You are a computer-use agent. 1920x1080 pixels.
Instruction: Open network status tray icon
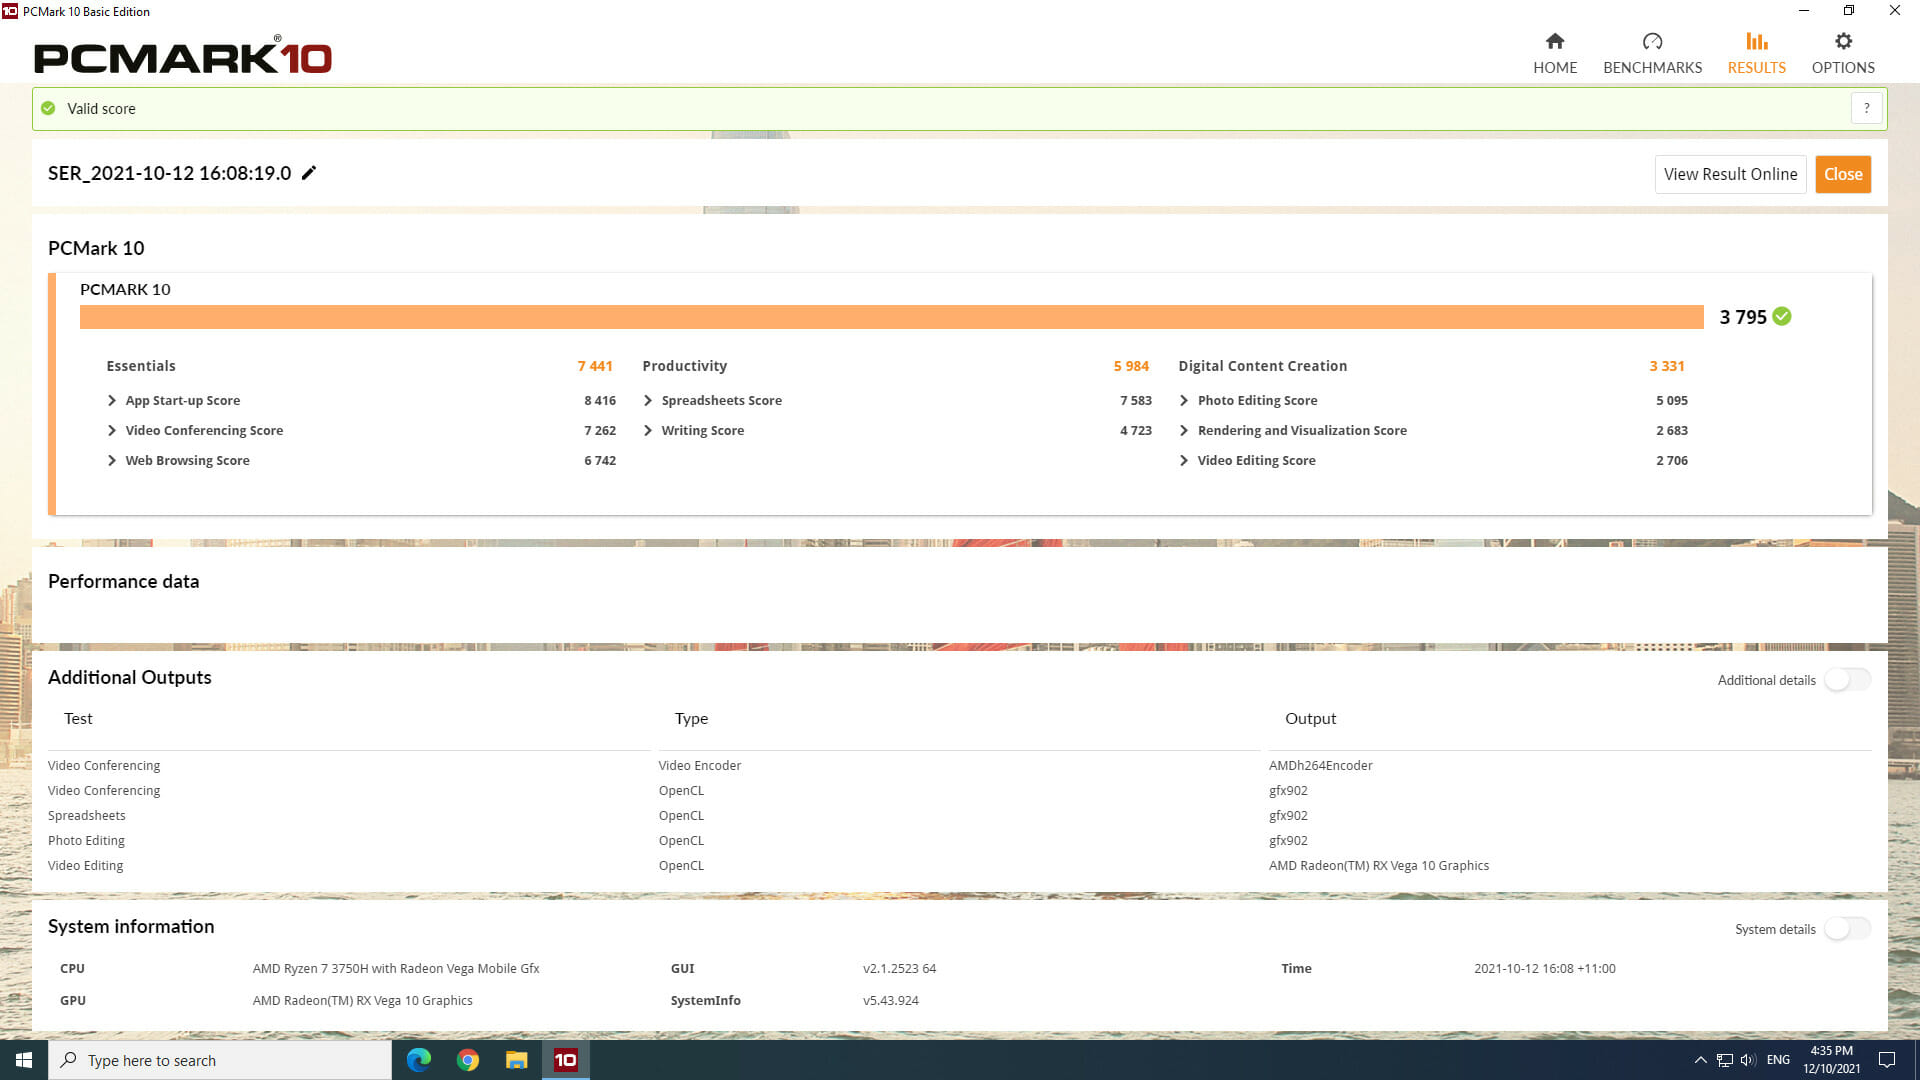pos(1724,1060)
